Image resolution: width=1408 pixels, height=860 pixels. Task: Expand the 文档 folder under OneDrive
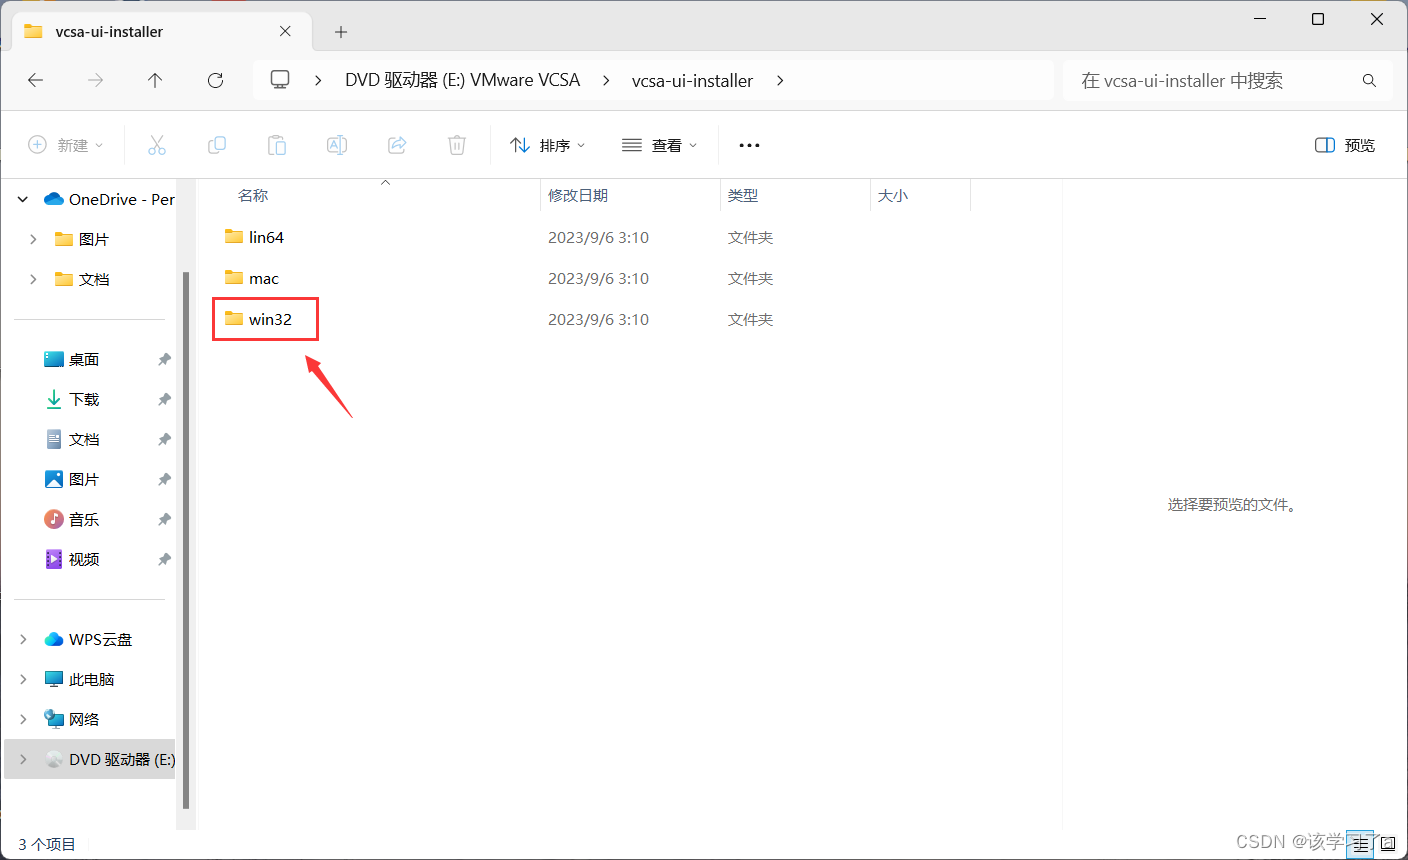tap(33, 279)
